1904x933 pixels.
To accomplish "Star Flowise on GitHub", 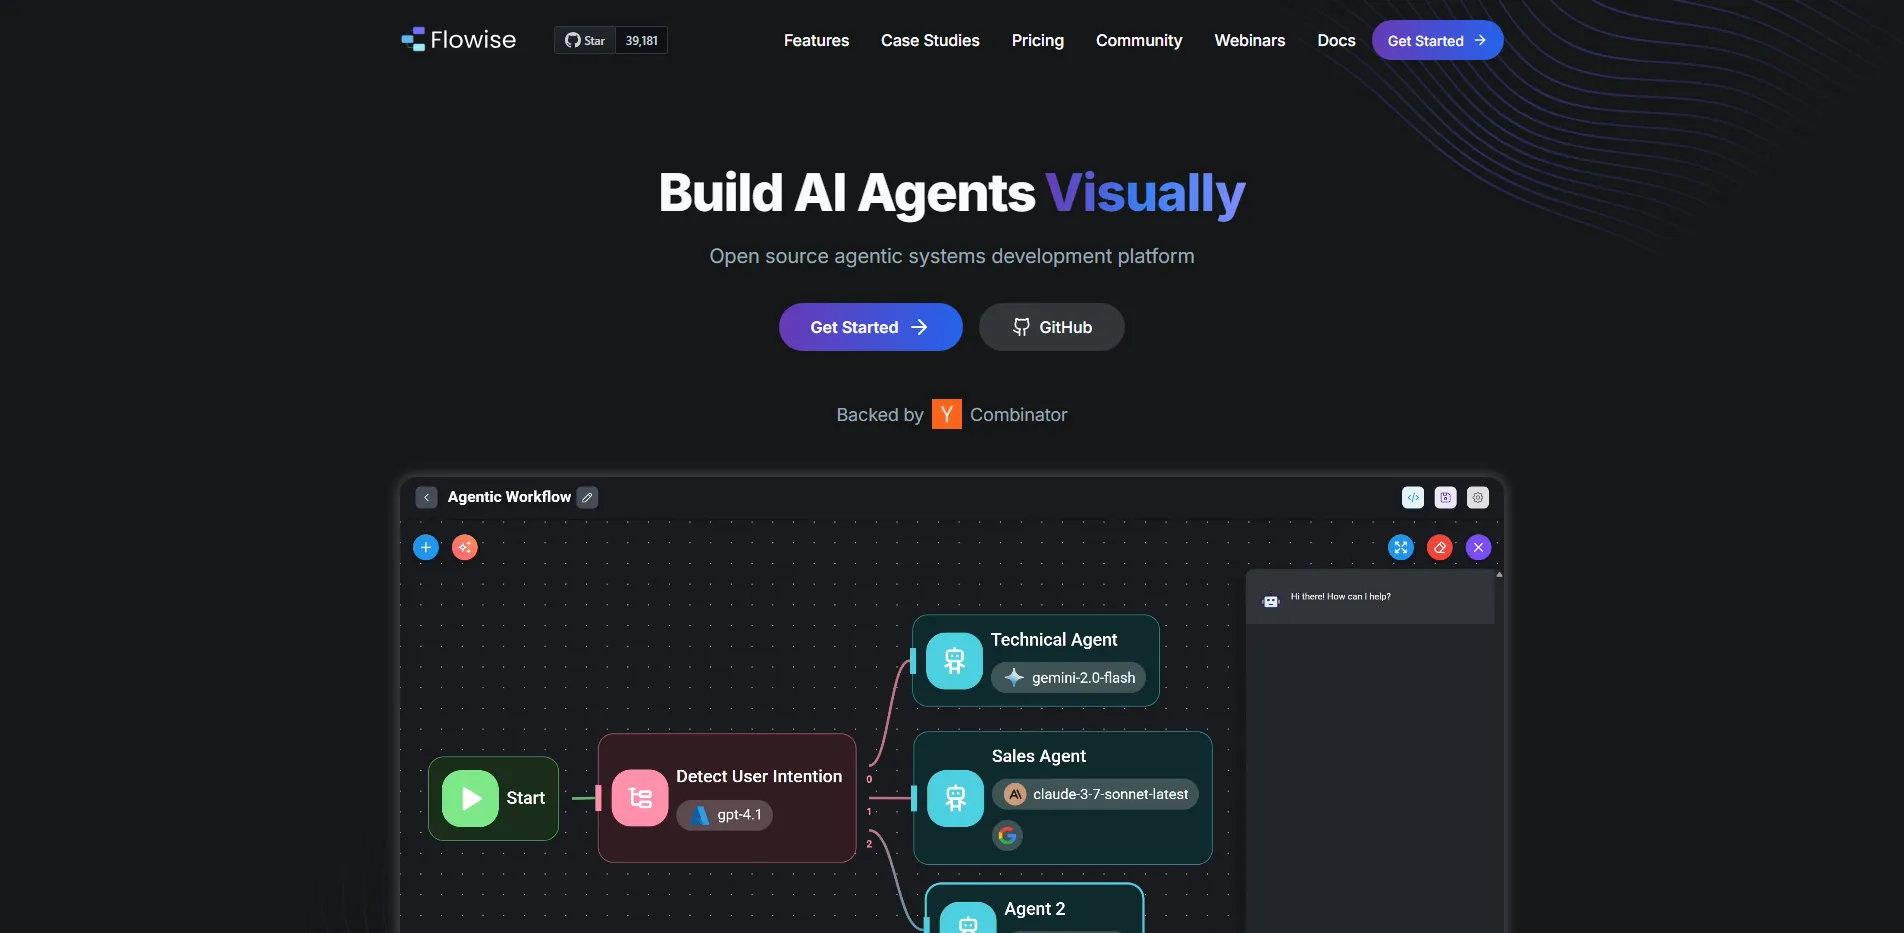I will (x=585, y=40).
